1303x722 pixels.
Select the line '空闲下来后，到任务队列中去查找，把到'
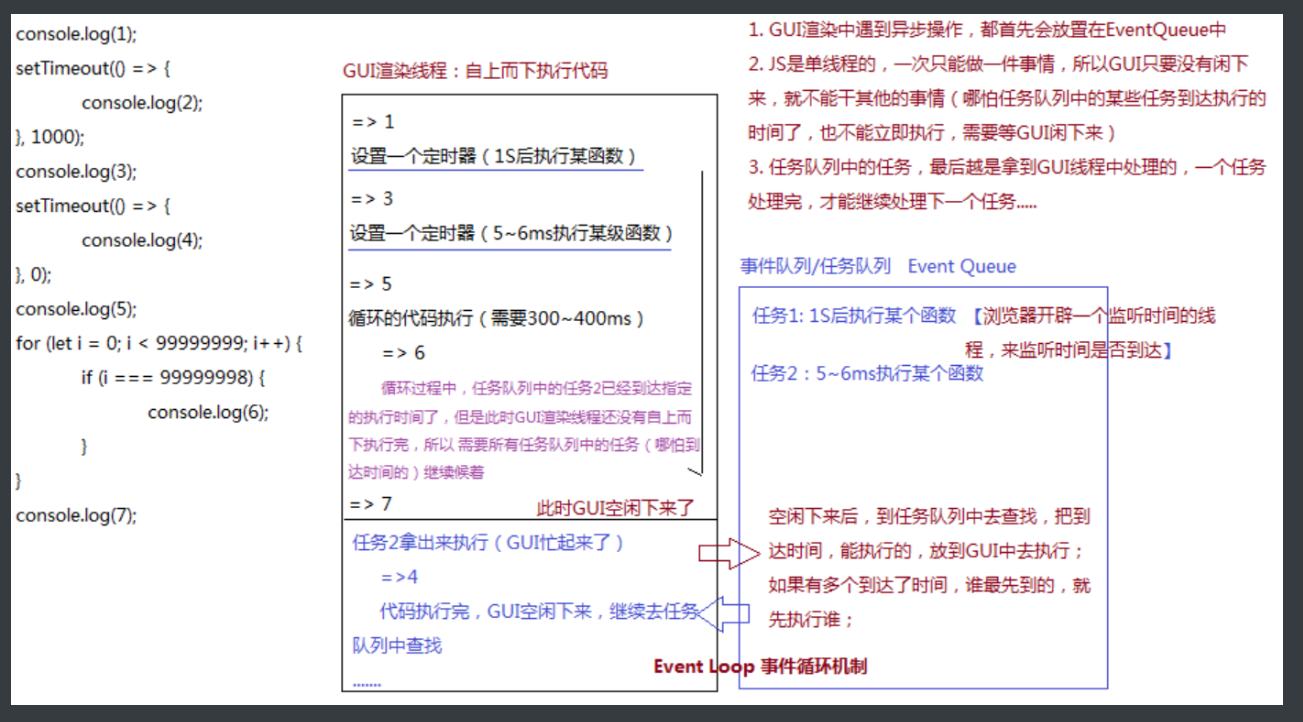coord(929,517)
